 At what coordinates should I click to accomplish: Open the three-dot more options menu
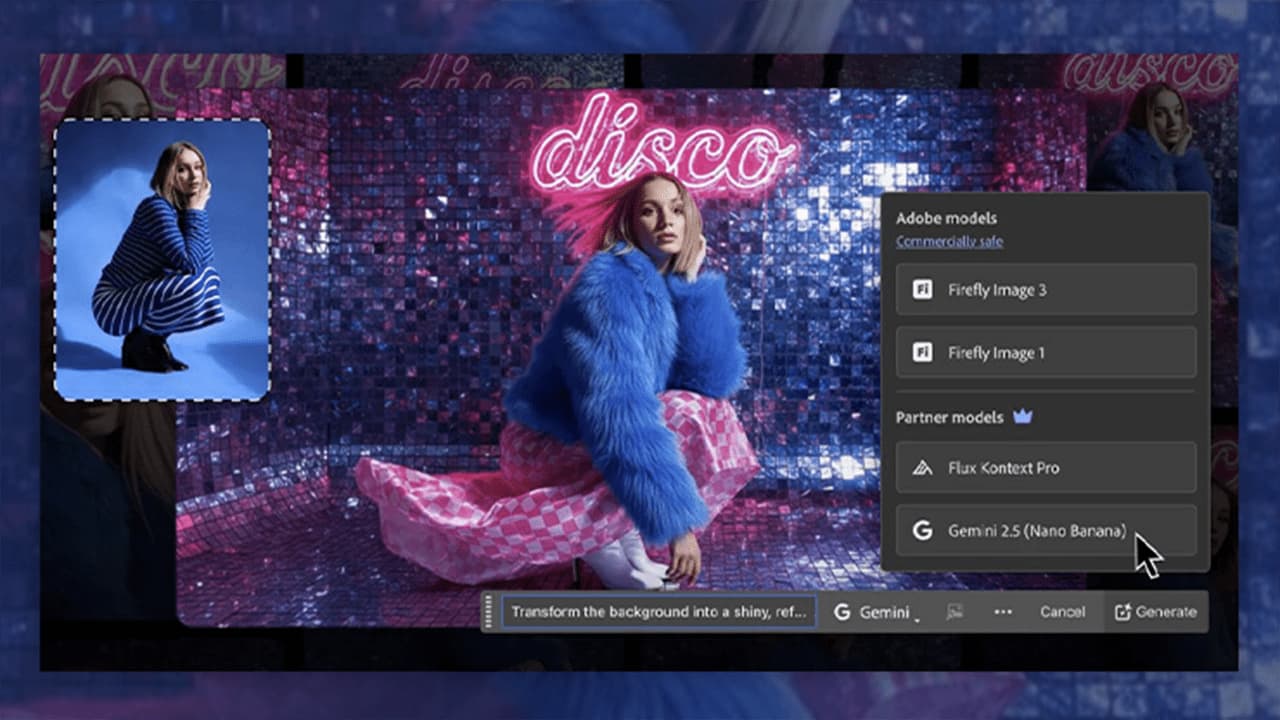point(1003,612)
